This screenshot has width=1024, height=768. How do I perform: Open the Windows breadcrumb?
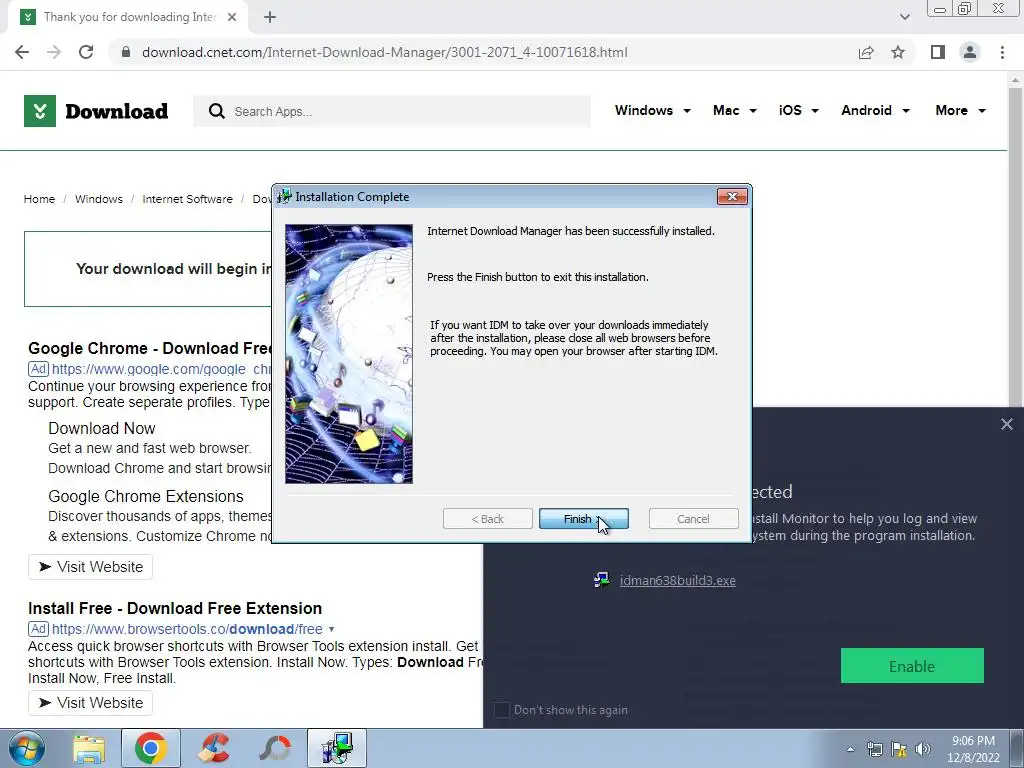(99, 199)
